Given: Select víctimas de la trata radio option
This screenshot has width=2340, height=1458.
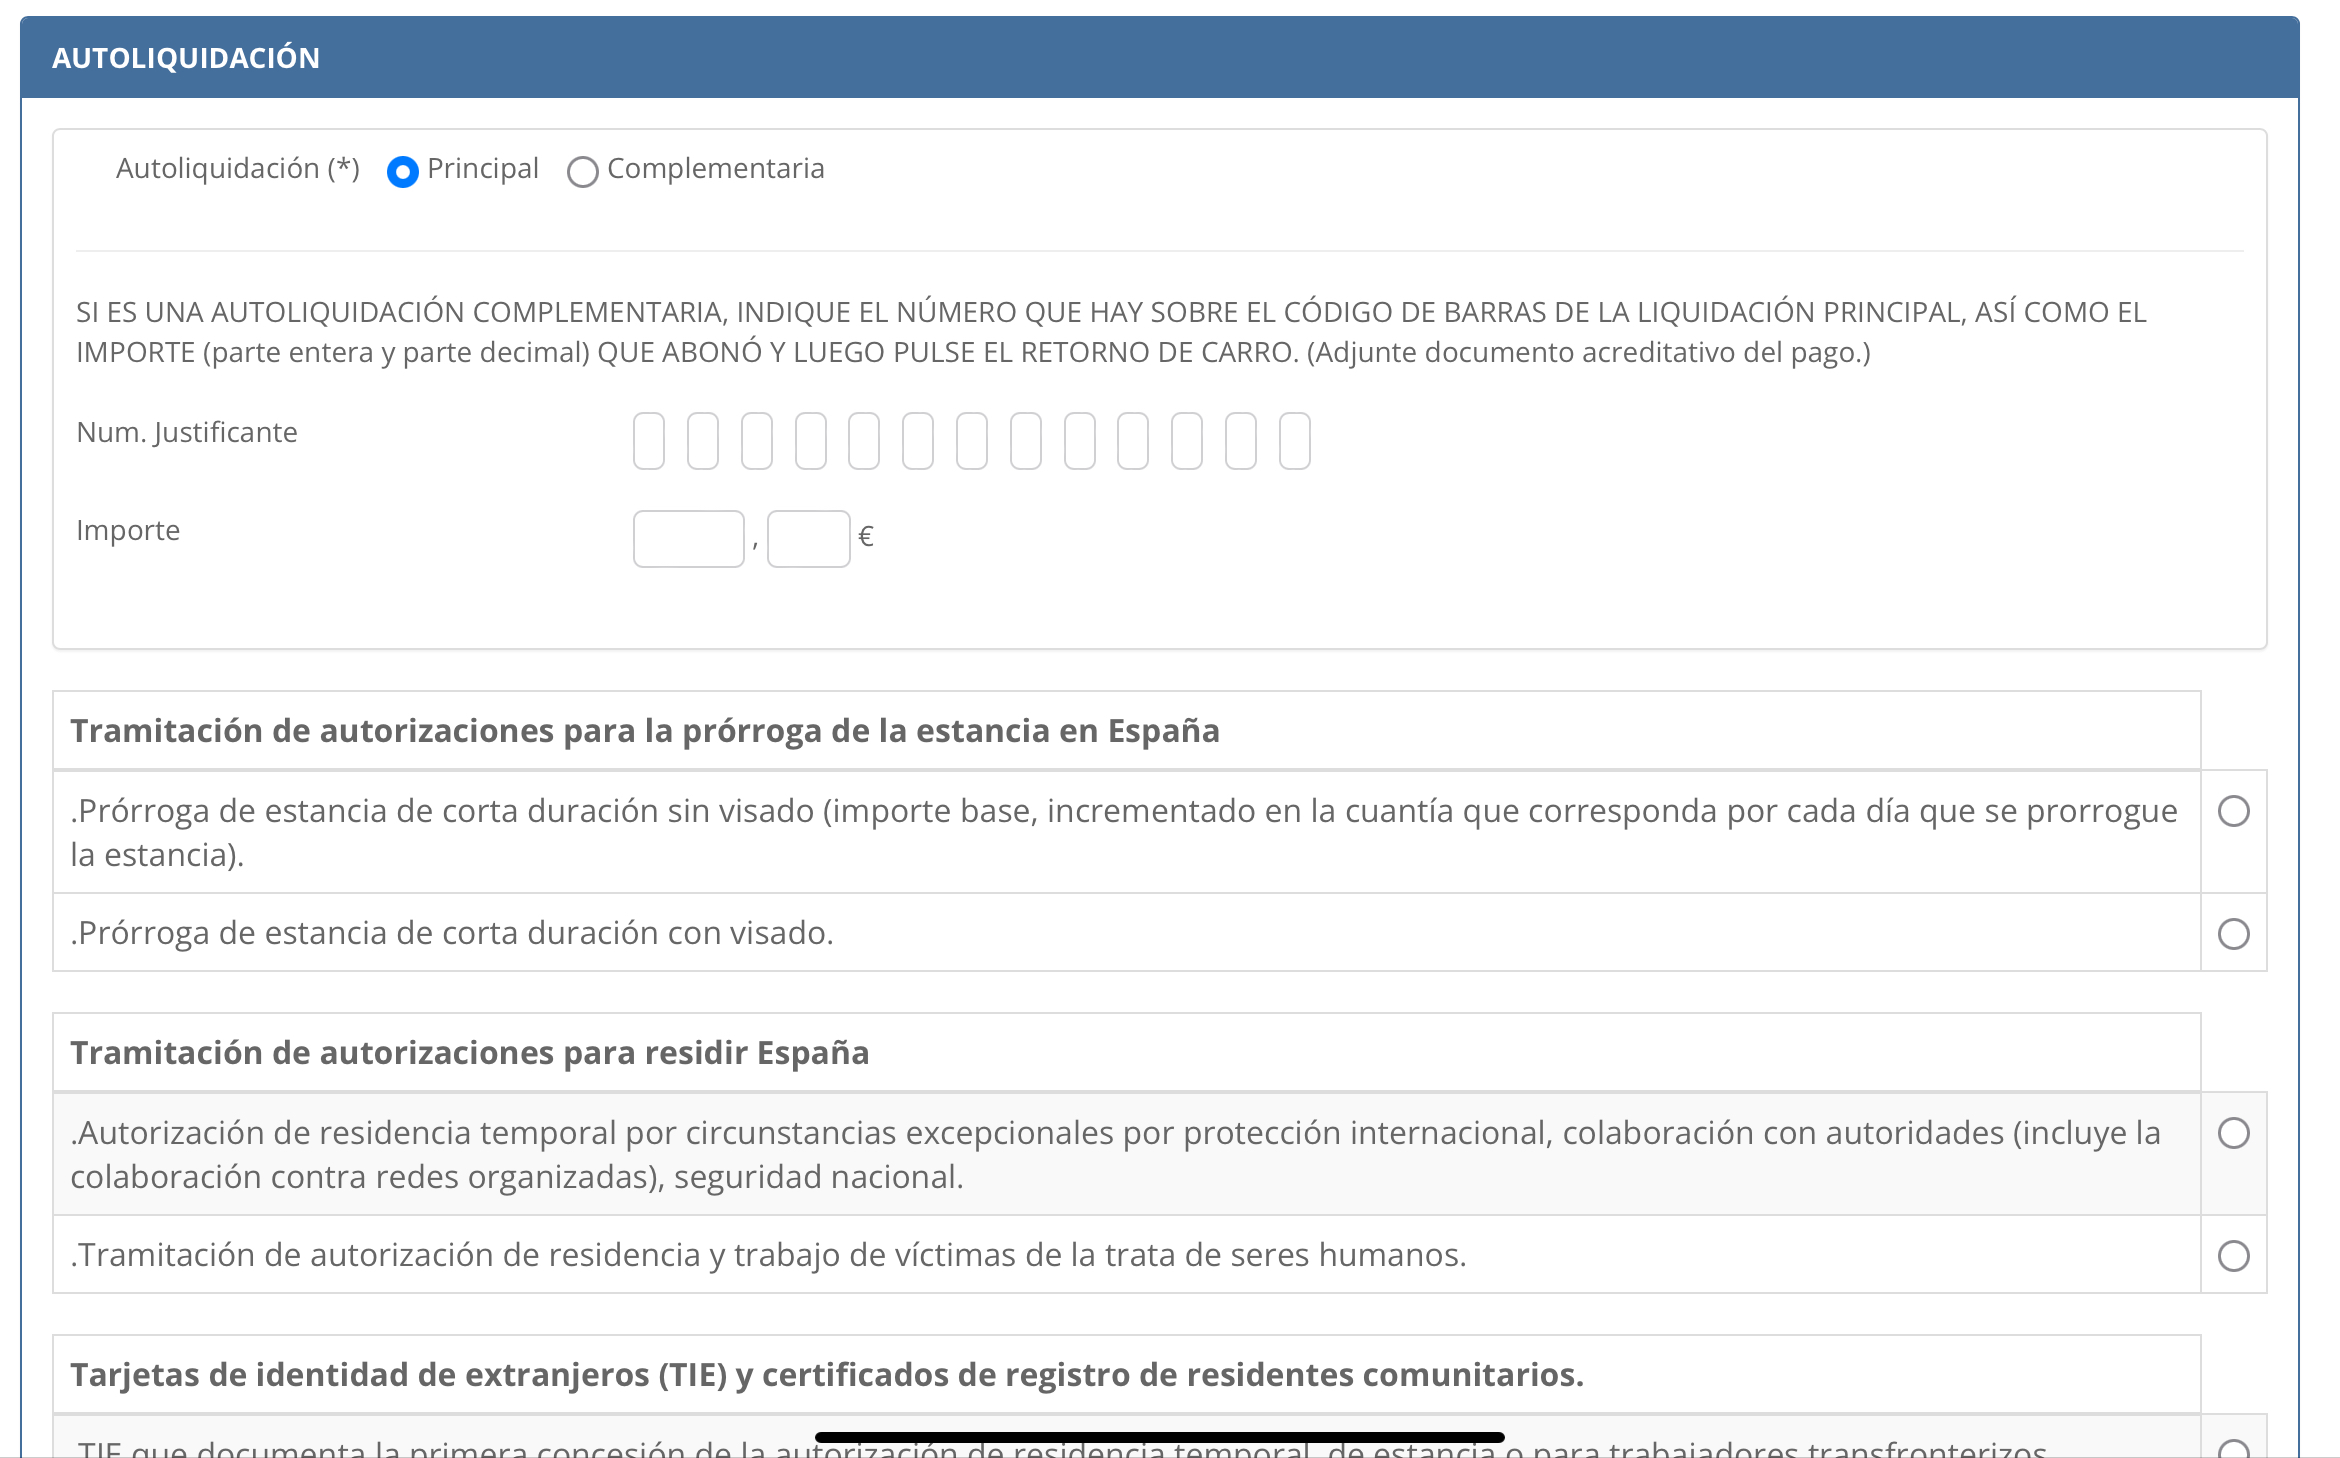Looking at the screenshot, I should 2233,1256.
